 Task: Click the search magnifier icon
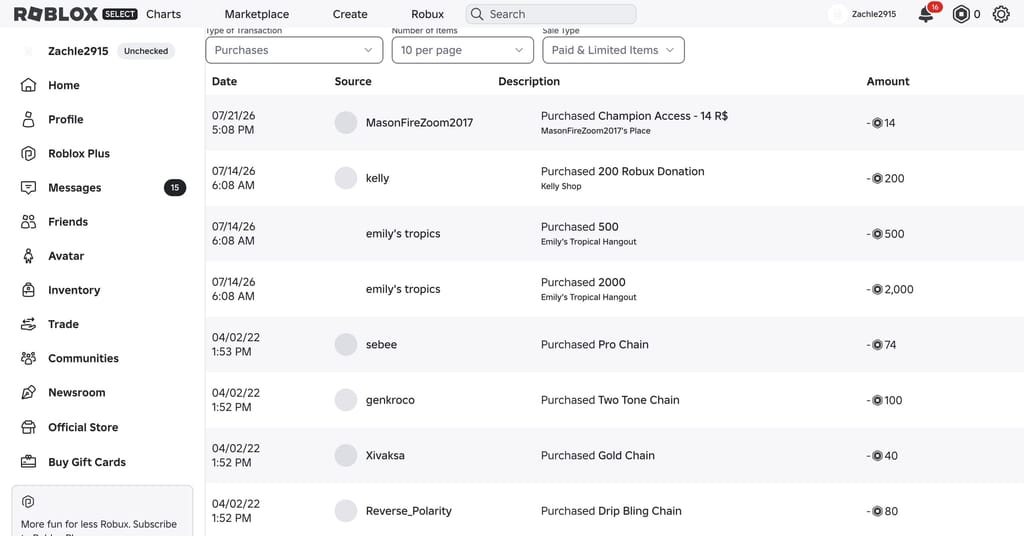click(477, 14)
